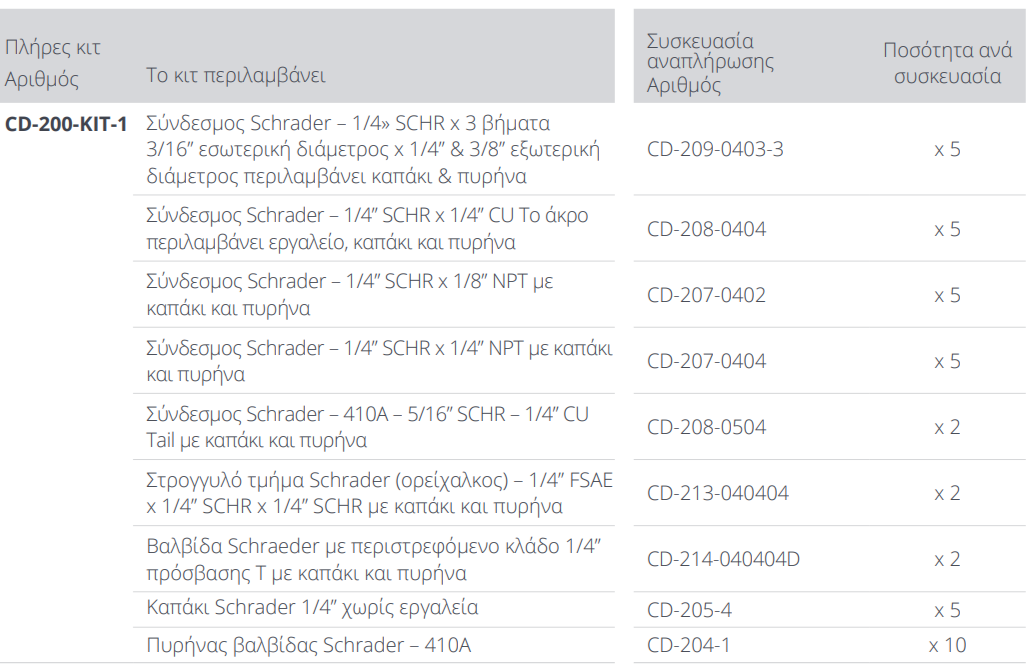The height and width of the screenshot is (664, 1029).
Task: Click part number CD-213-040404
Action: coord(717,493)
